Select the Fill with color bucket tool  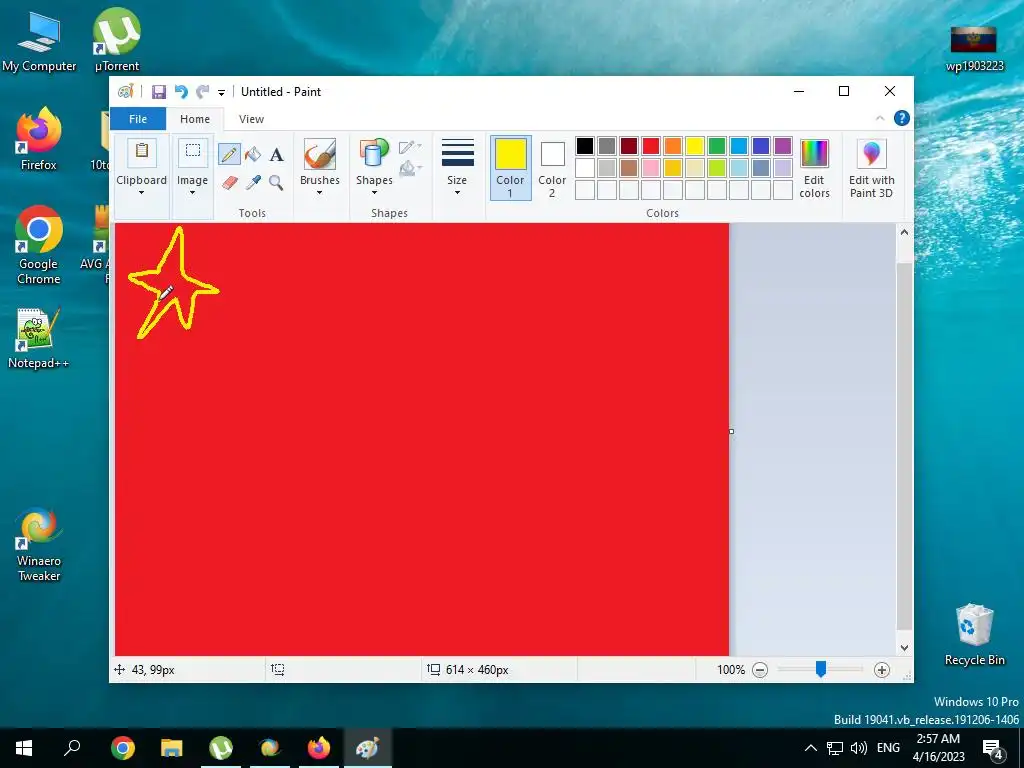253,154
